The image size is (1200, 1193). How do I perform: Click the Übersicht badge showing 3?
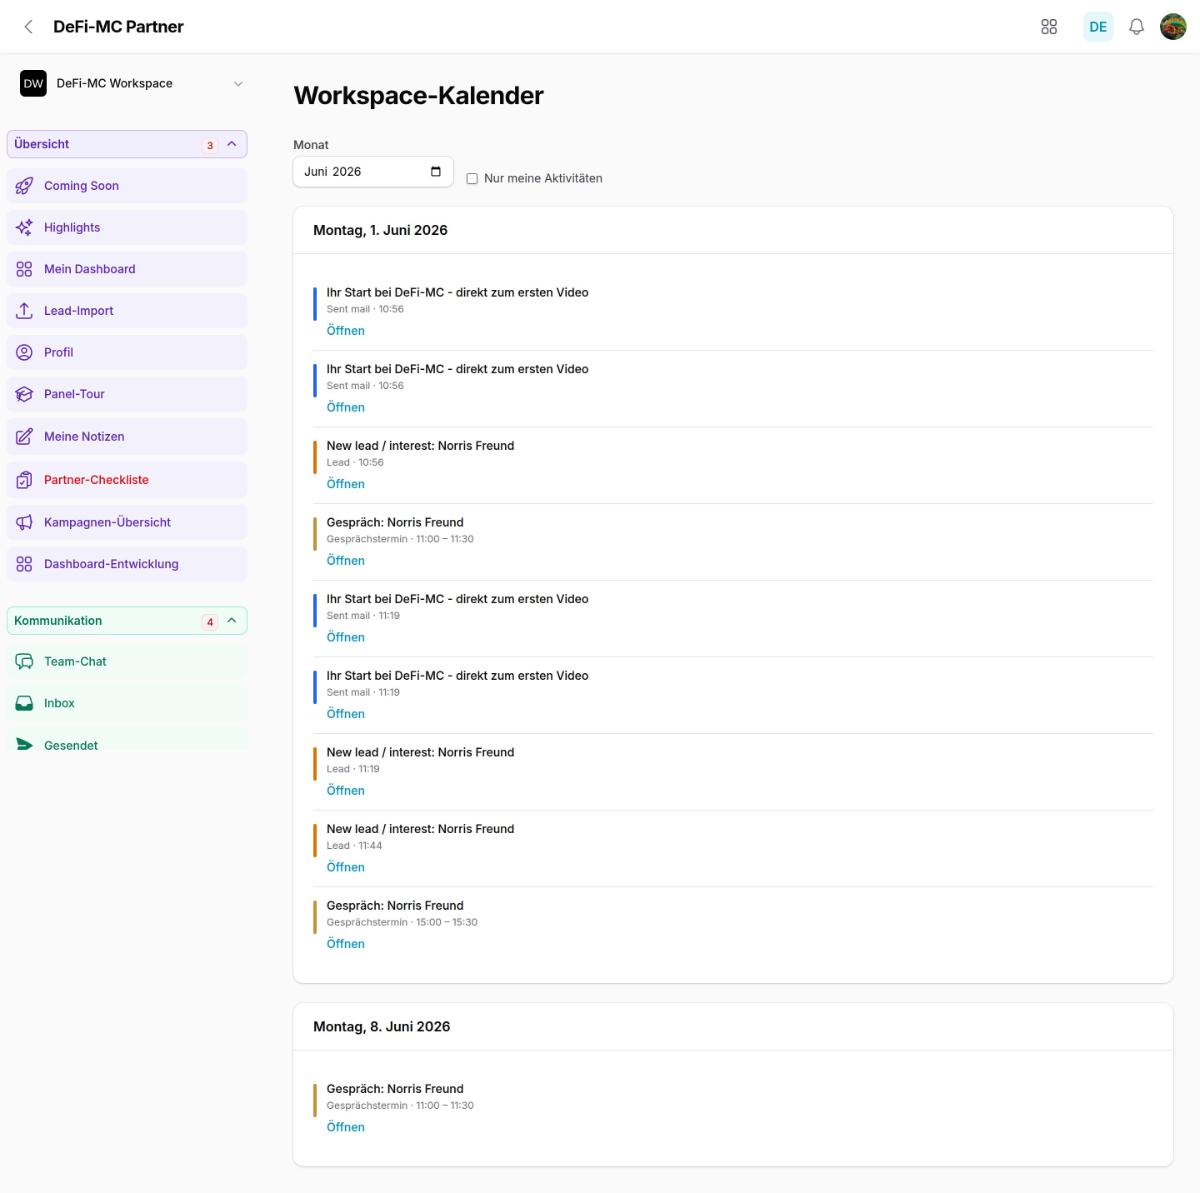(x=210, y=145)
